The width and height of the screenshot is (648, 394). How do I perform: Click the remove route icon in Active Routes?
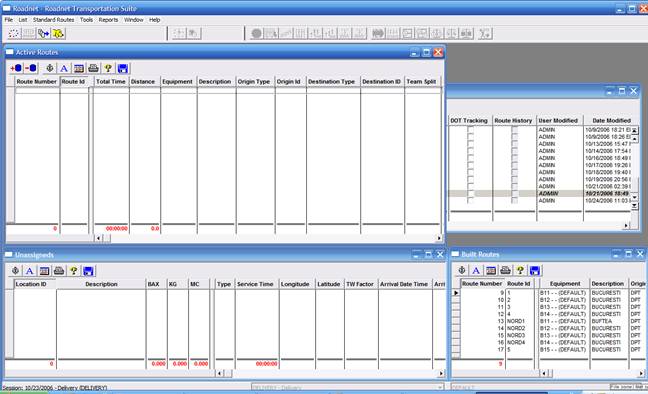click(31, 68)
